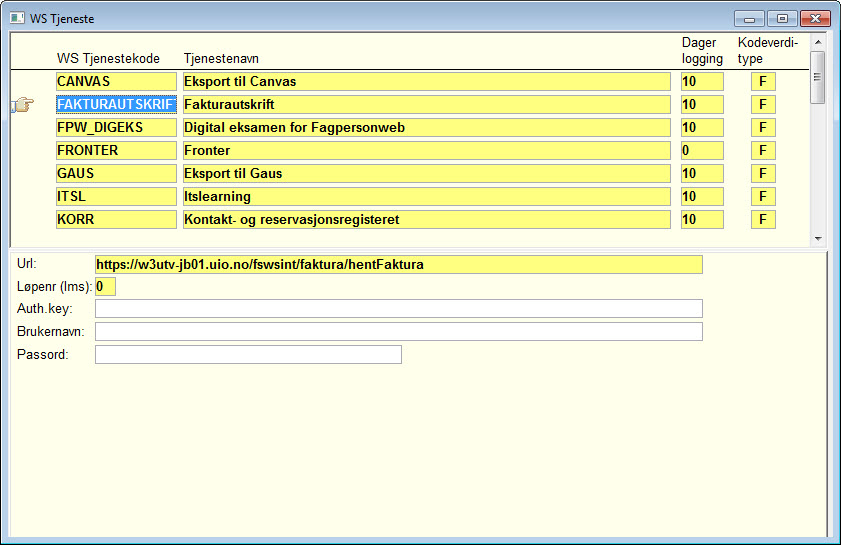841x545 pixels.
Task: Click the 'Itslearning' service name field
Action: click(427, 196)
